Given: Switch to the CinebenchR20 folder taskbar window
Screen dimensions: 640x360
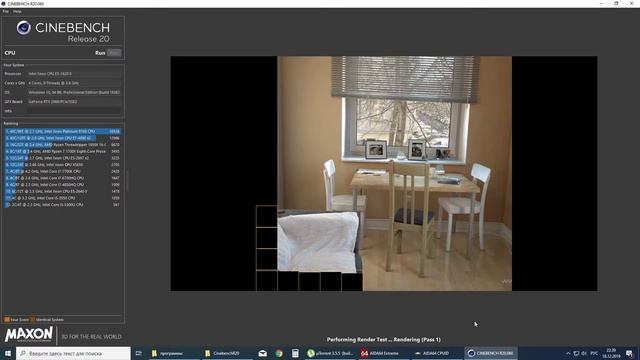Looking at the screenshot, I should (x=227, y=353).
